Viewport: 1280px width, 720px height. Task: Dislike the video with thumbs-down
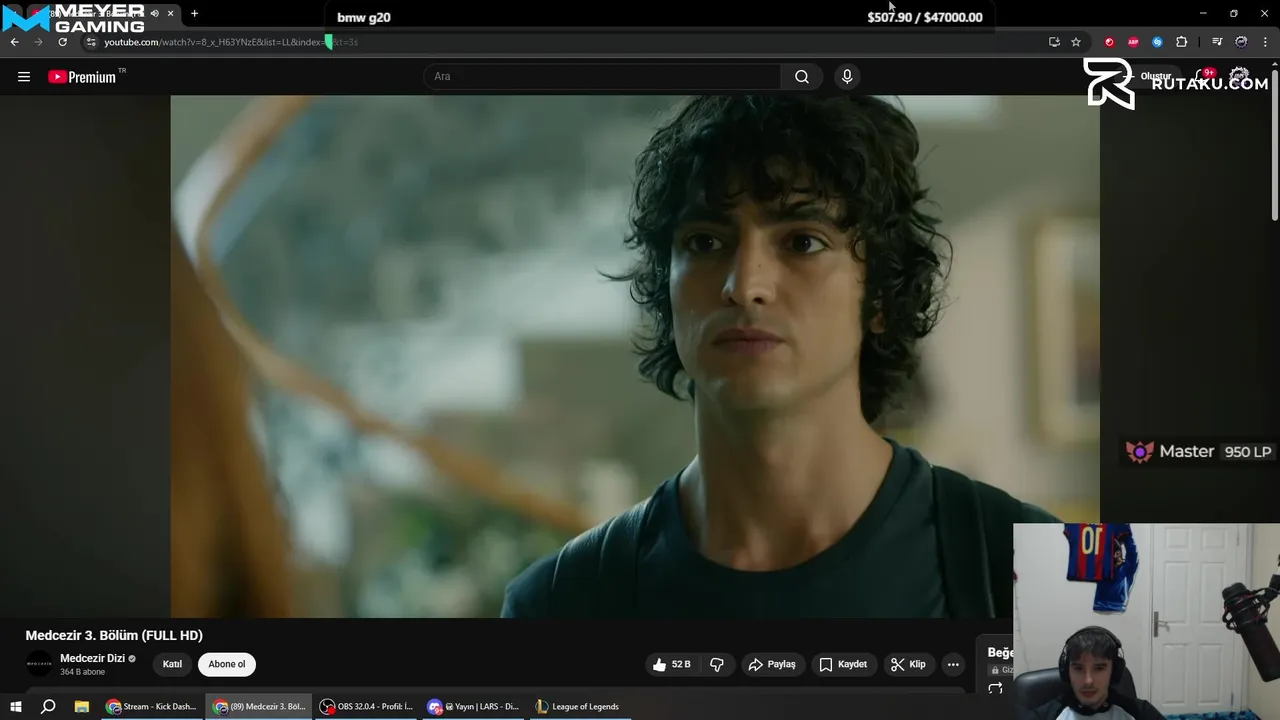(717, 664)
